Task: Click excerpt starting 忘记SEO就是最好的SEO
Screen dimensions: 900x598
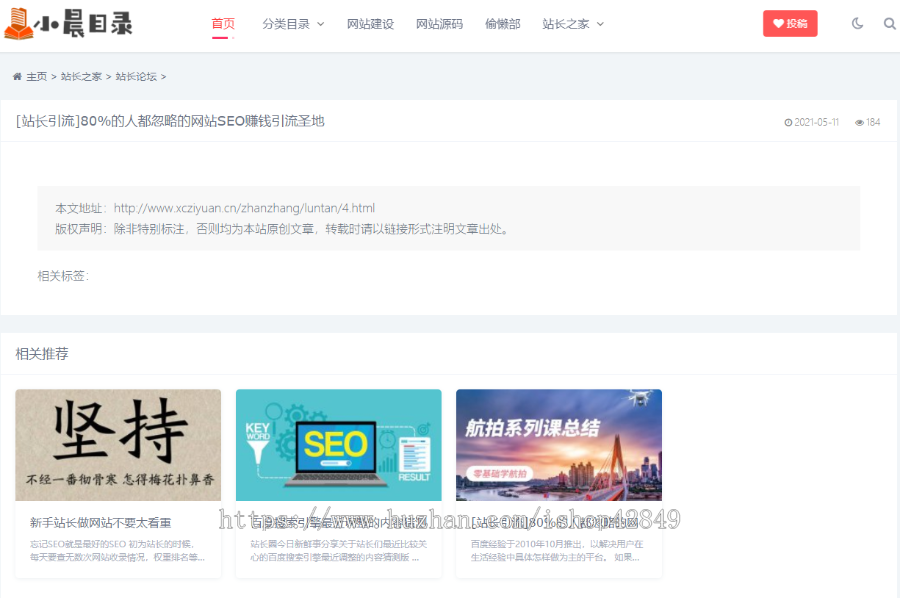Action: click(117, 550)
